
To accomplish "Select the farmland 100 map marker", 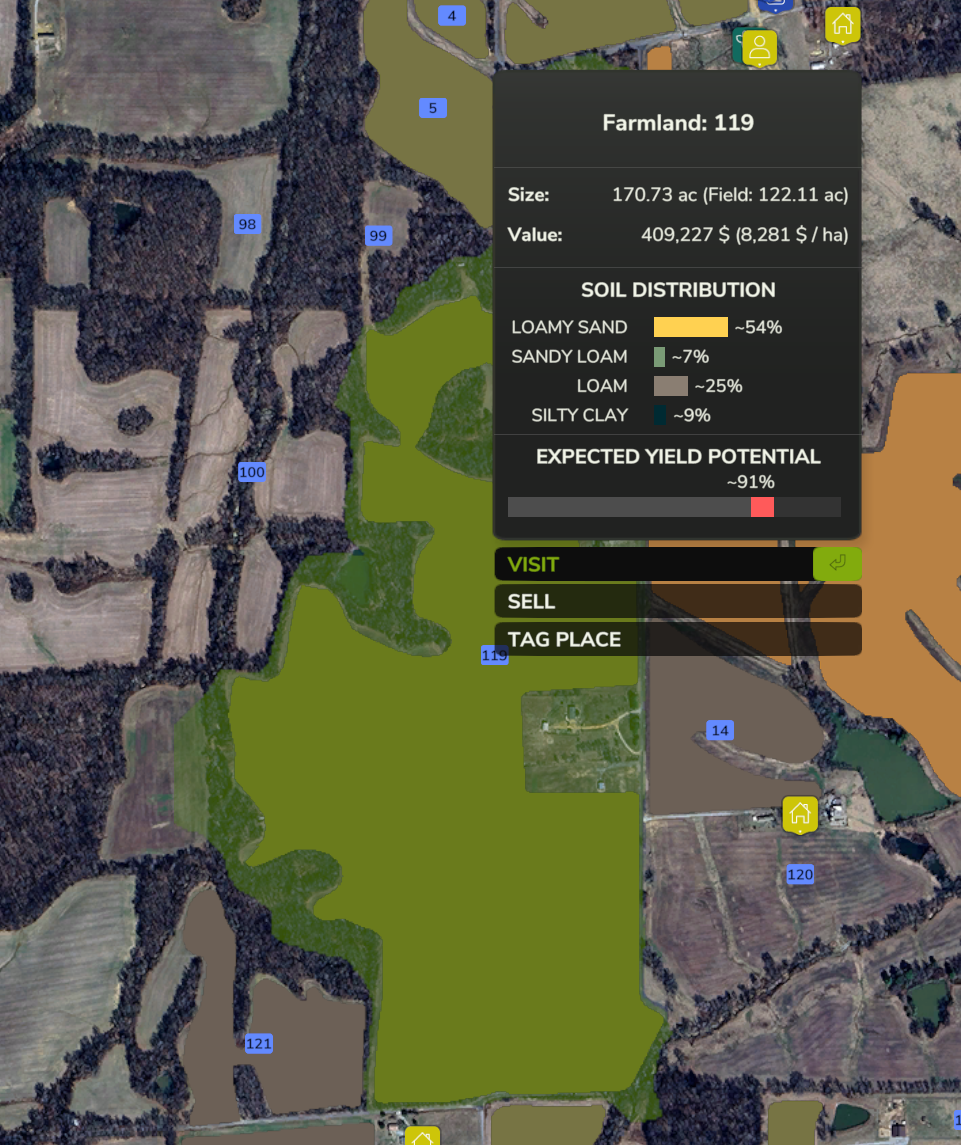I will coord(252,472).
